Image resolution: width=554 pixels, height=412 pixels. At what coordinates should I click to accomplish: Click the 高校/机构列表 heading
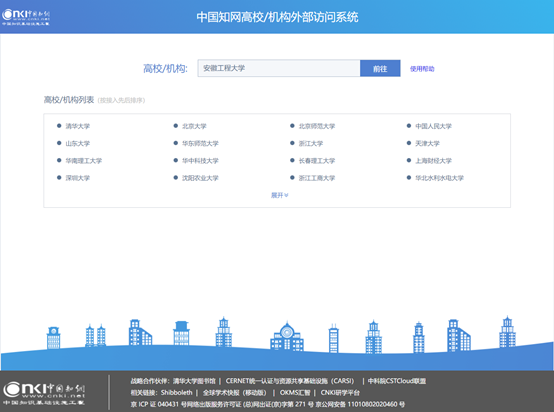tap(69, 100)
